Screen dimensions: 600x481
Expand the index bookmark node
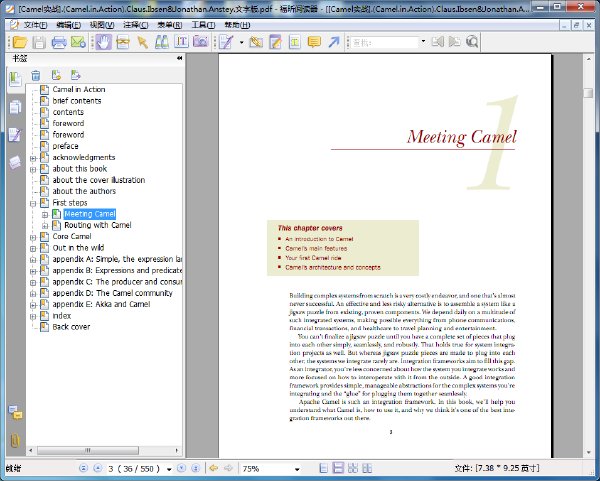click(33, 316)
